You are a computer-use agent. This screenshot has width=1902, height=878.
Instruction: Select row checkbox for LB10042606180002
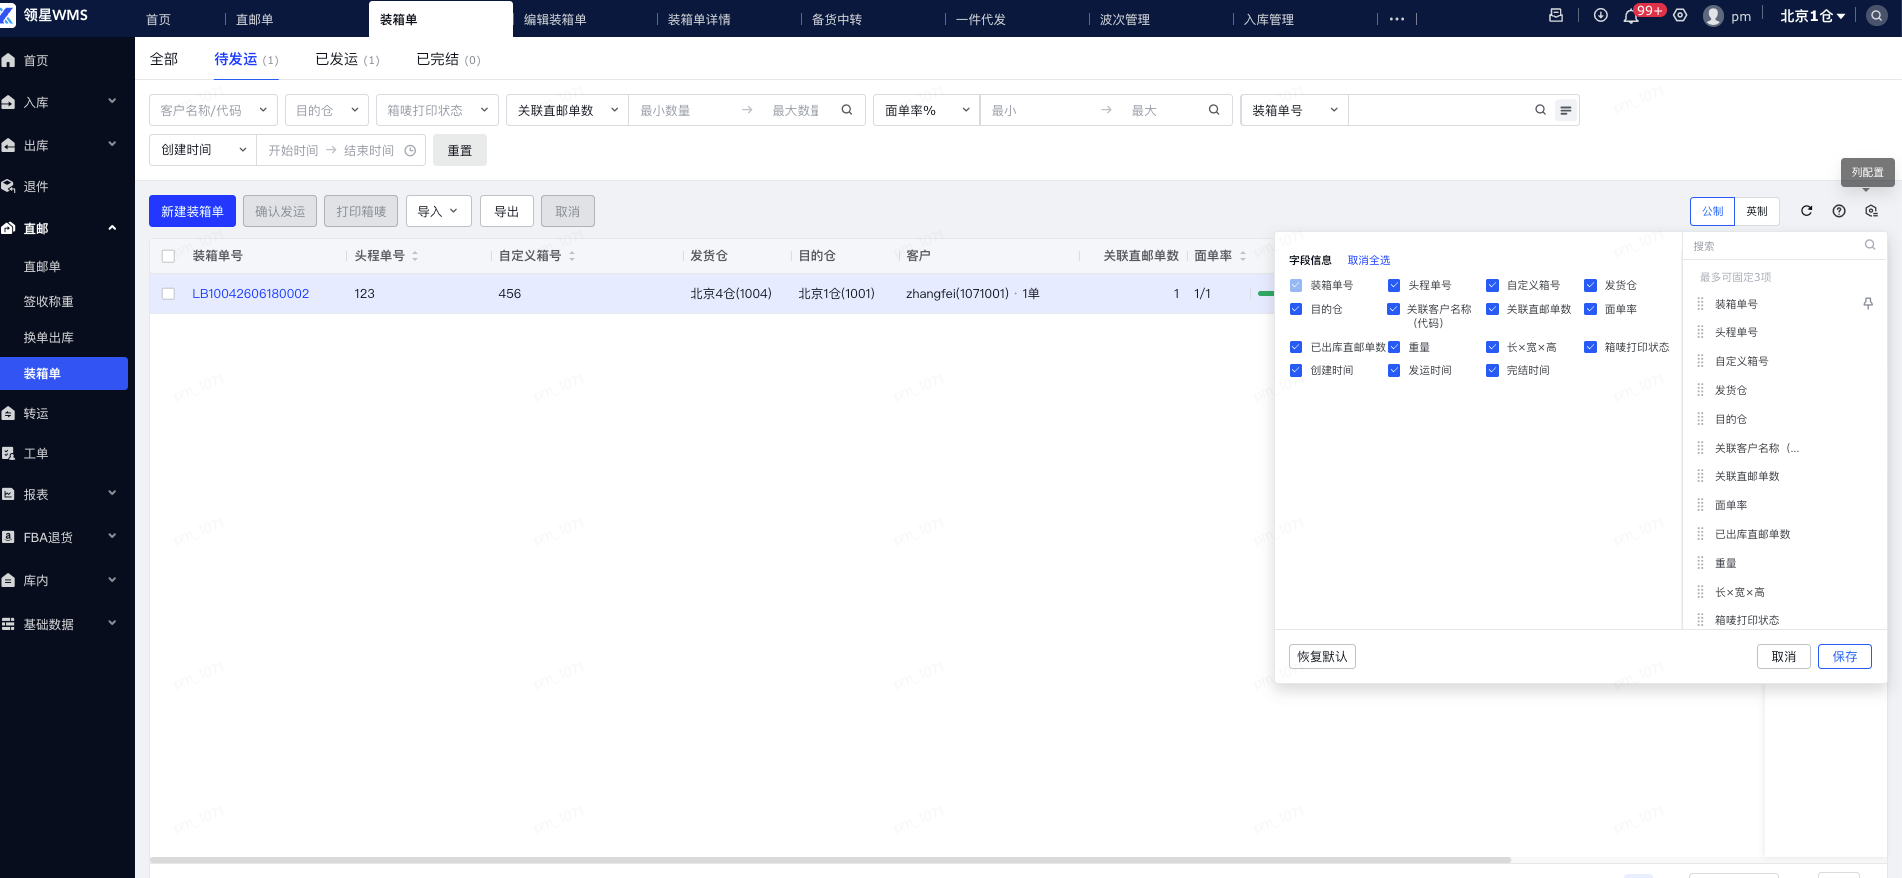tap(168, 294)
